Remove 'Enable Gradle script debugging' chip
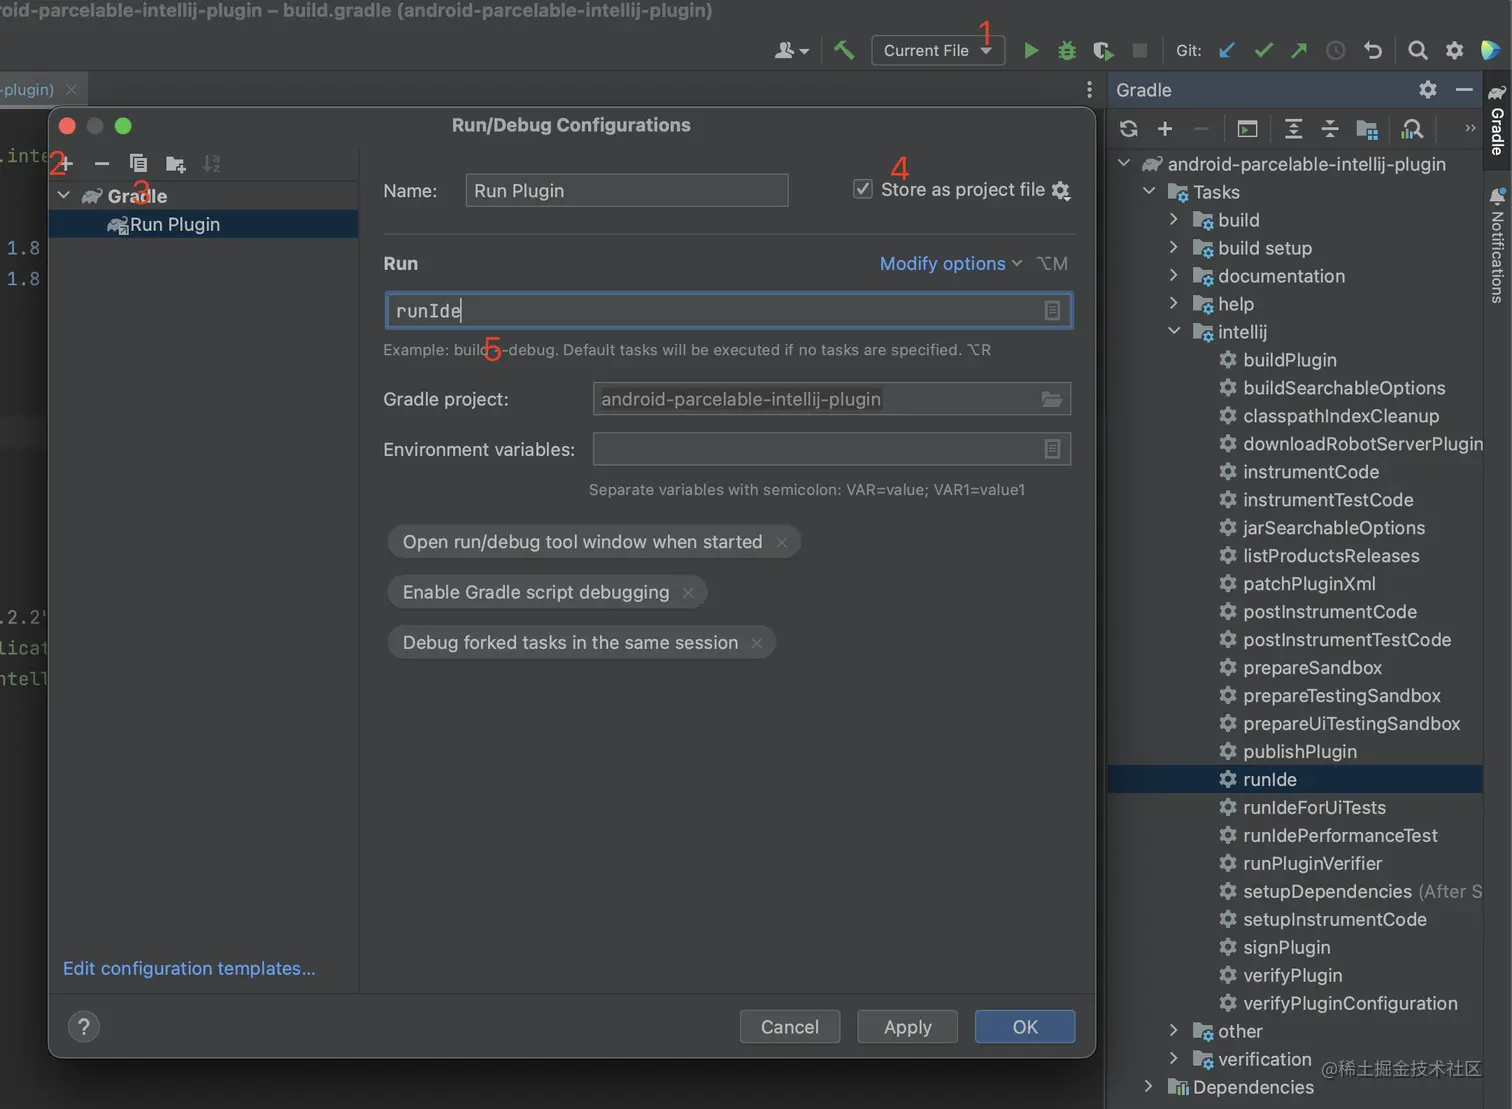This screenshot has width=1512, height=1109. (x=688, y=593)
